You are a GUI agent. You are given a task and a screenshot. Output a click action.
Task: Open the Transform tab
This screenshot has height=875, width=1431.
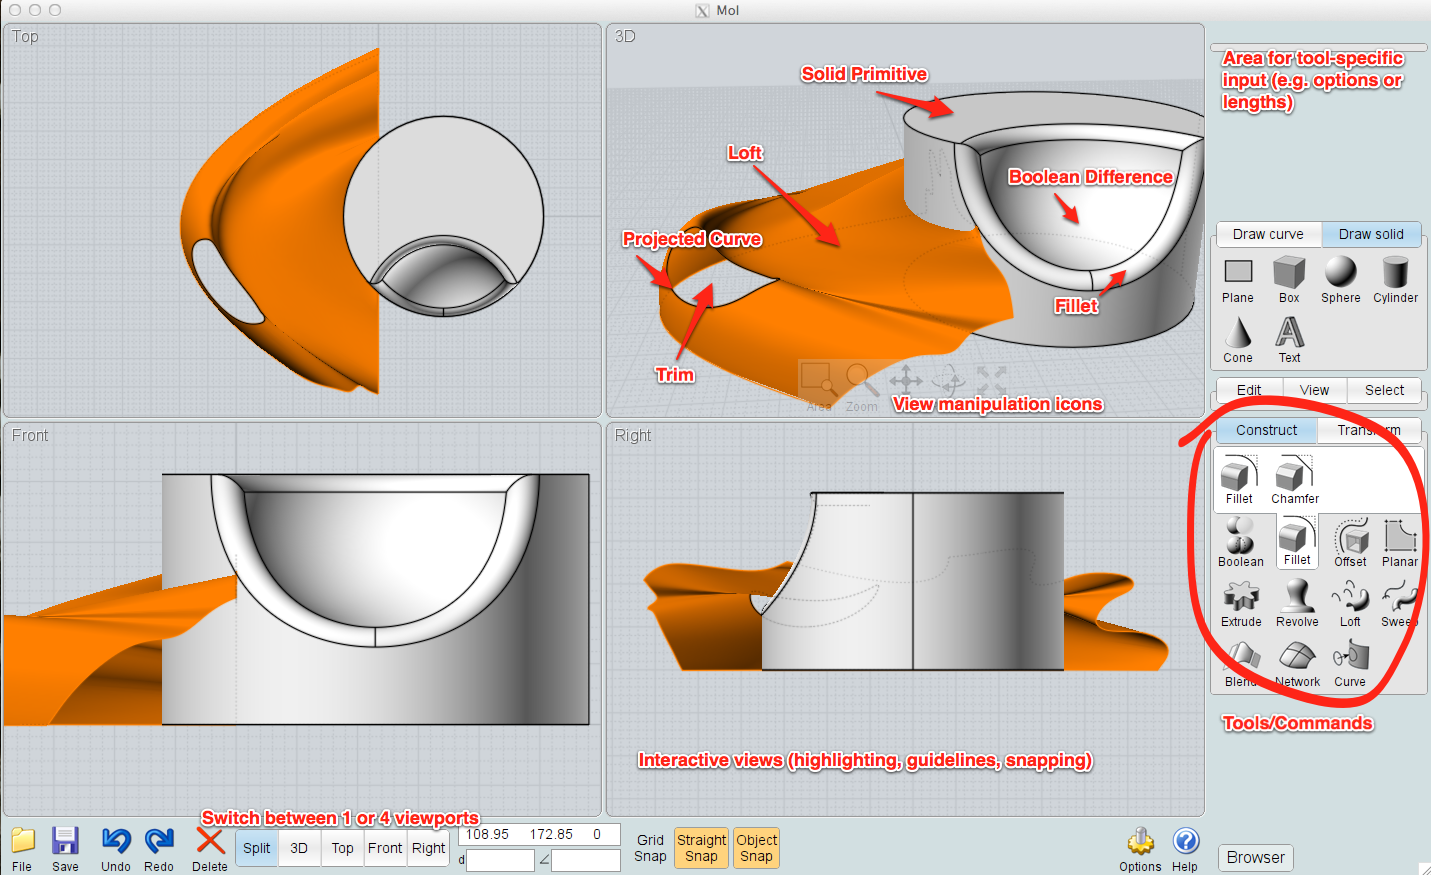click(x=1371, y=430)
